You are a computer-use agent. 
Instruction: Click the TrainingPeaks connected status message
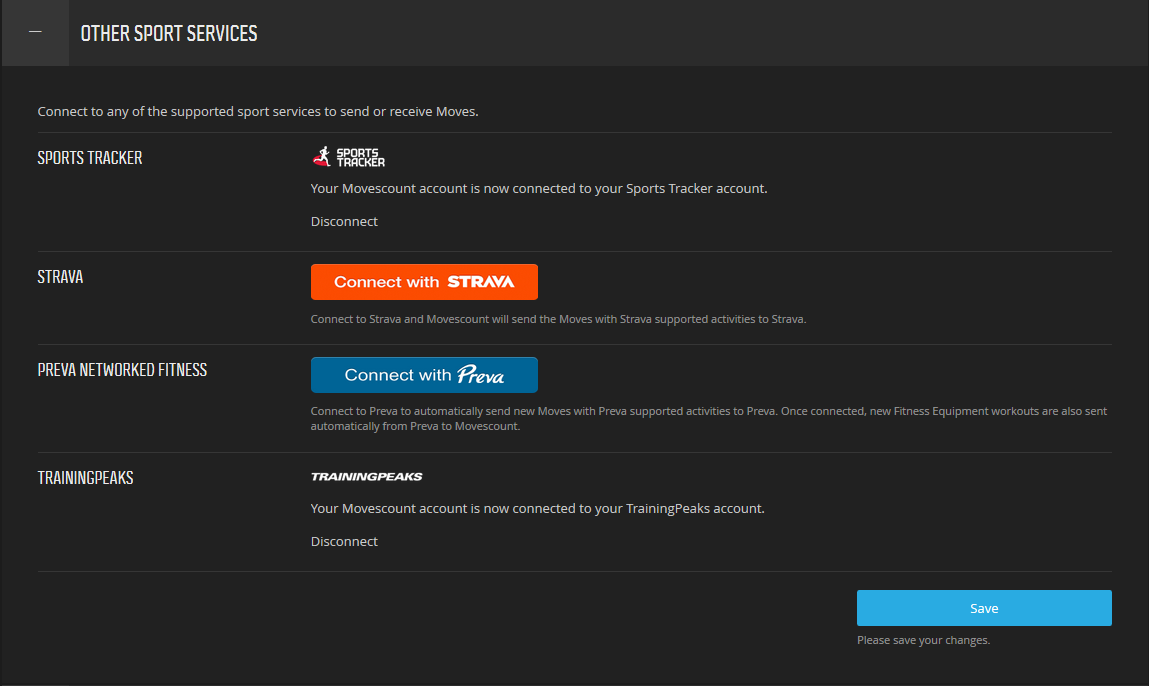537,508
